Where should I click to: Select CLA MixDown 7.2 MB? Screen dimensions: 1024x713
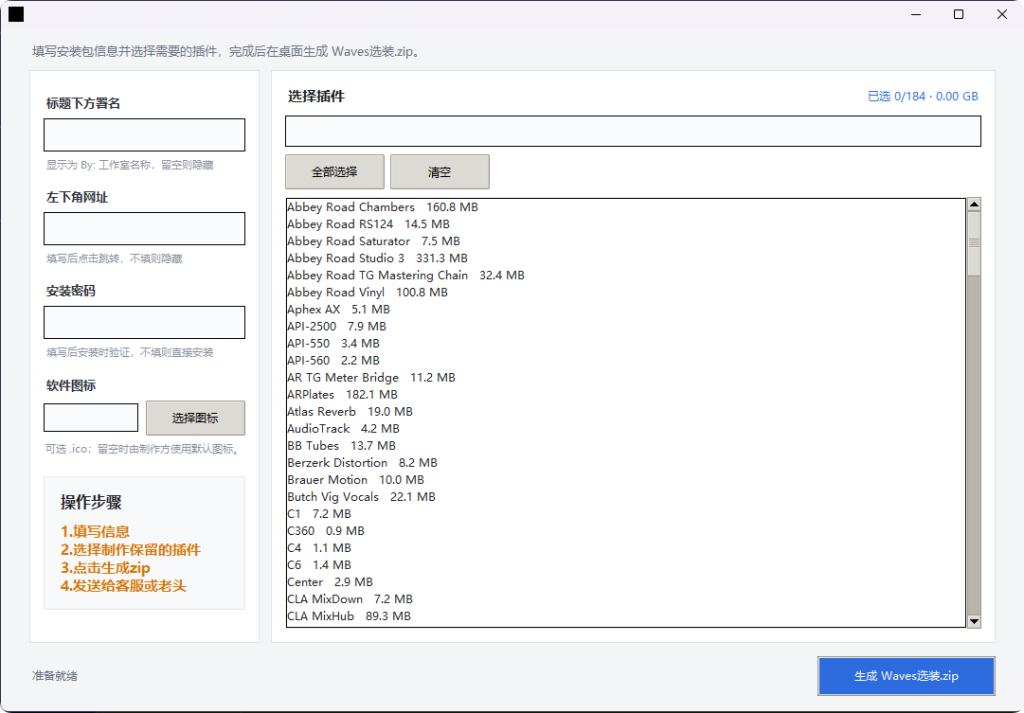pos(626,598)
